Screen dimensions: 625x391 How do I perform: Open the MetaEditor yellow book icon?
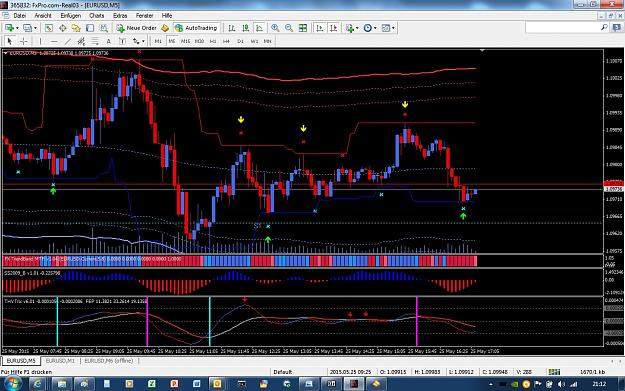point(165,28)
